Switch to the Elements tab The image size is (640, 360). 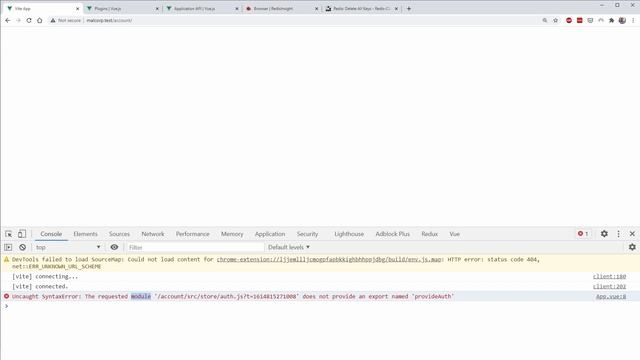click(85, 234)
